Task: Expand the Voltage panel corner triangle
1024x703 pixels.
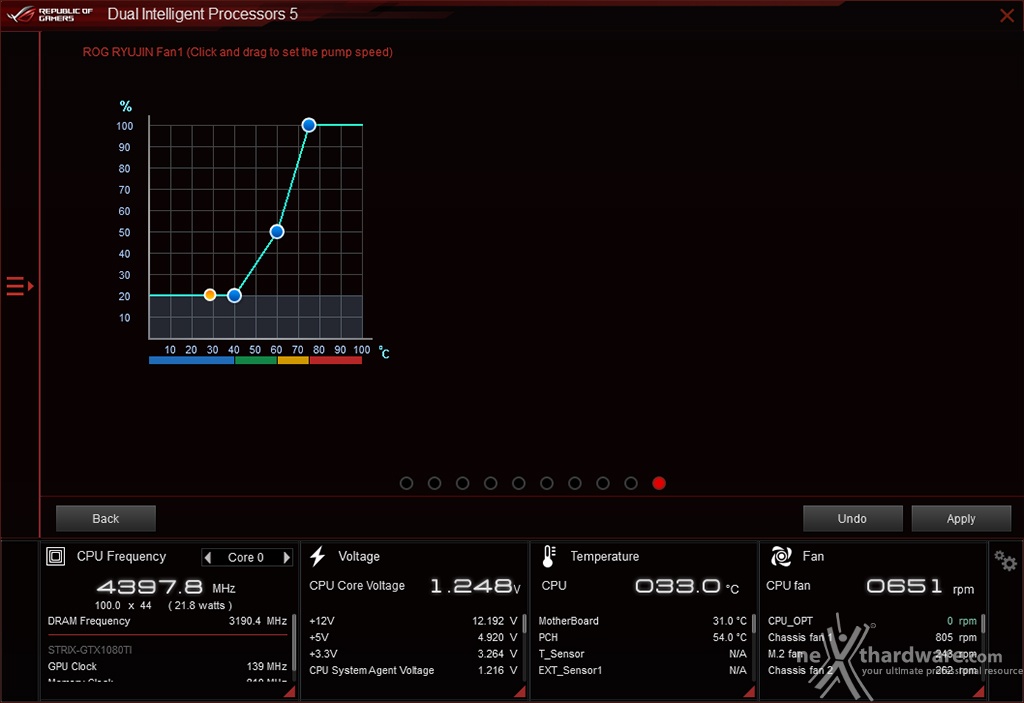Action: pyautogui.click(x=519, y=691)
